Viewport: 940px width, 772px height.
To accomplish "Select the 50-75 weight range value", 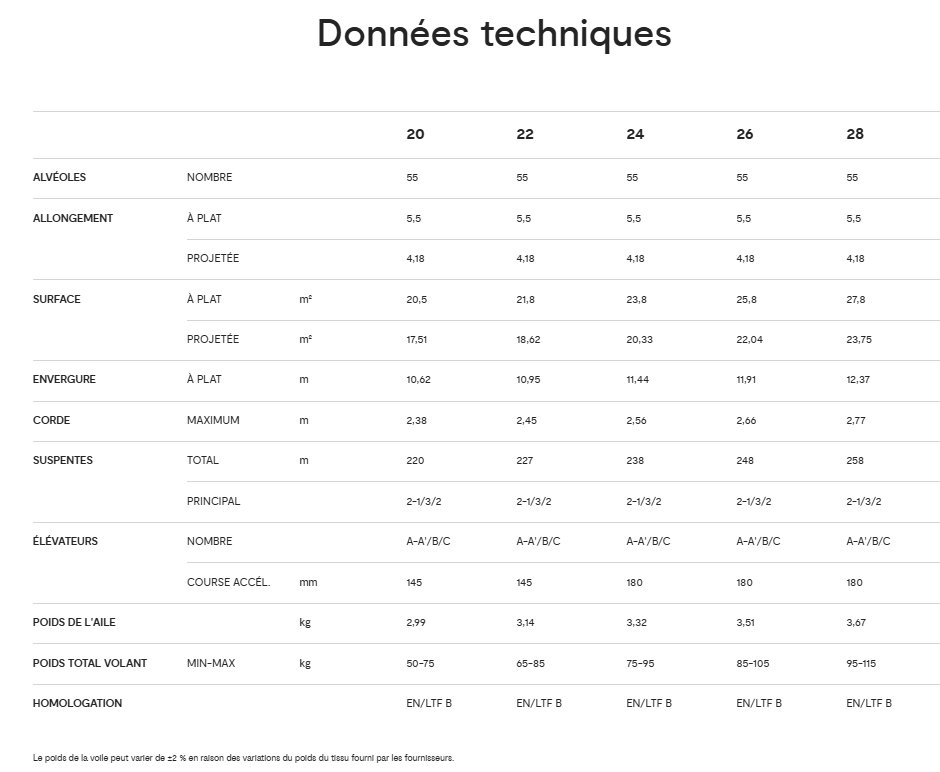I will coord(421,663).
